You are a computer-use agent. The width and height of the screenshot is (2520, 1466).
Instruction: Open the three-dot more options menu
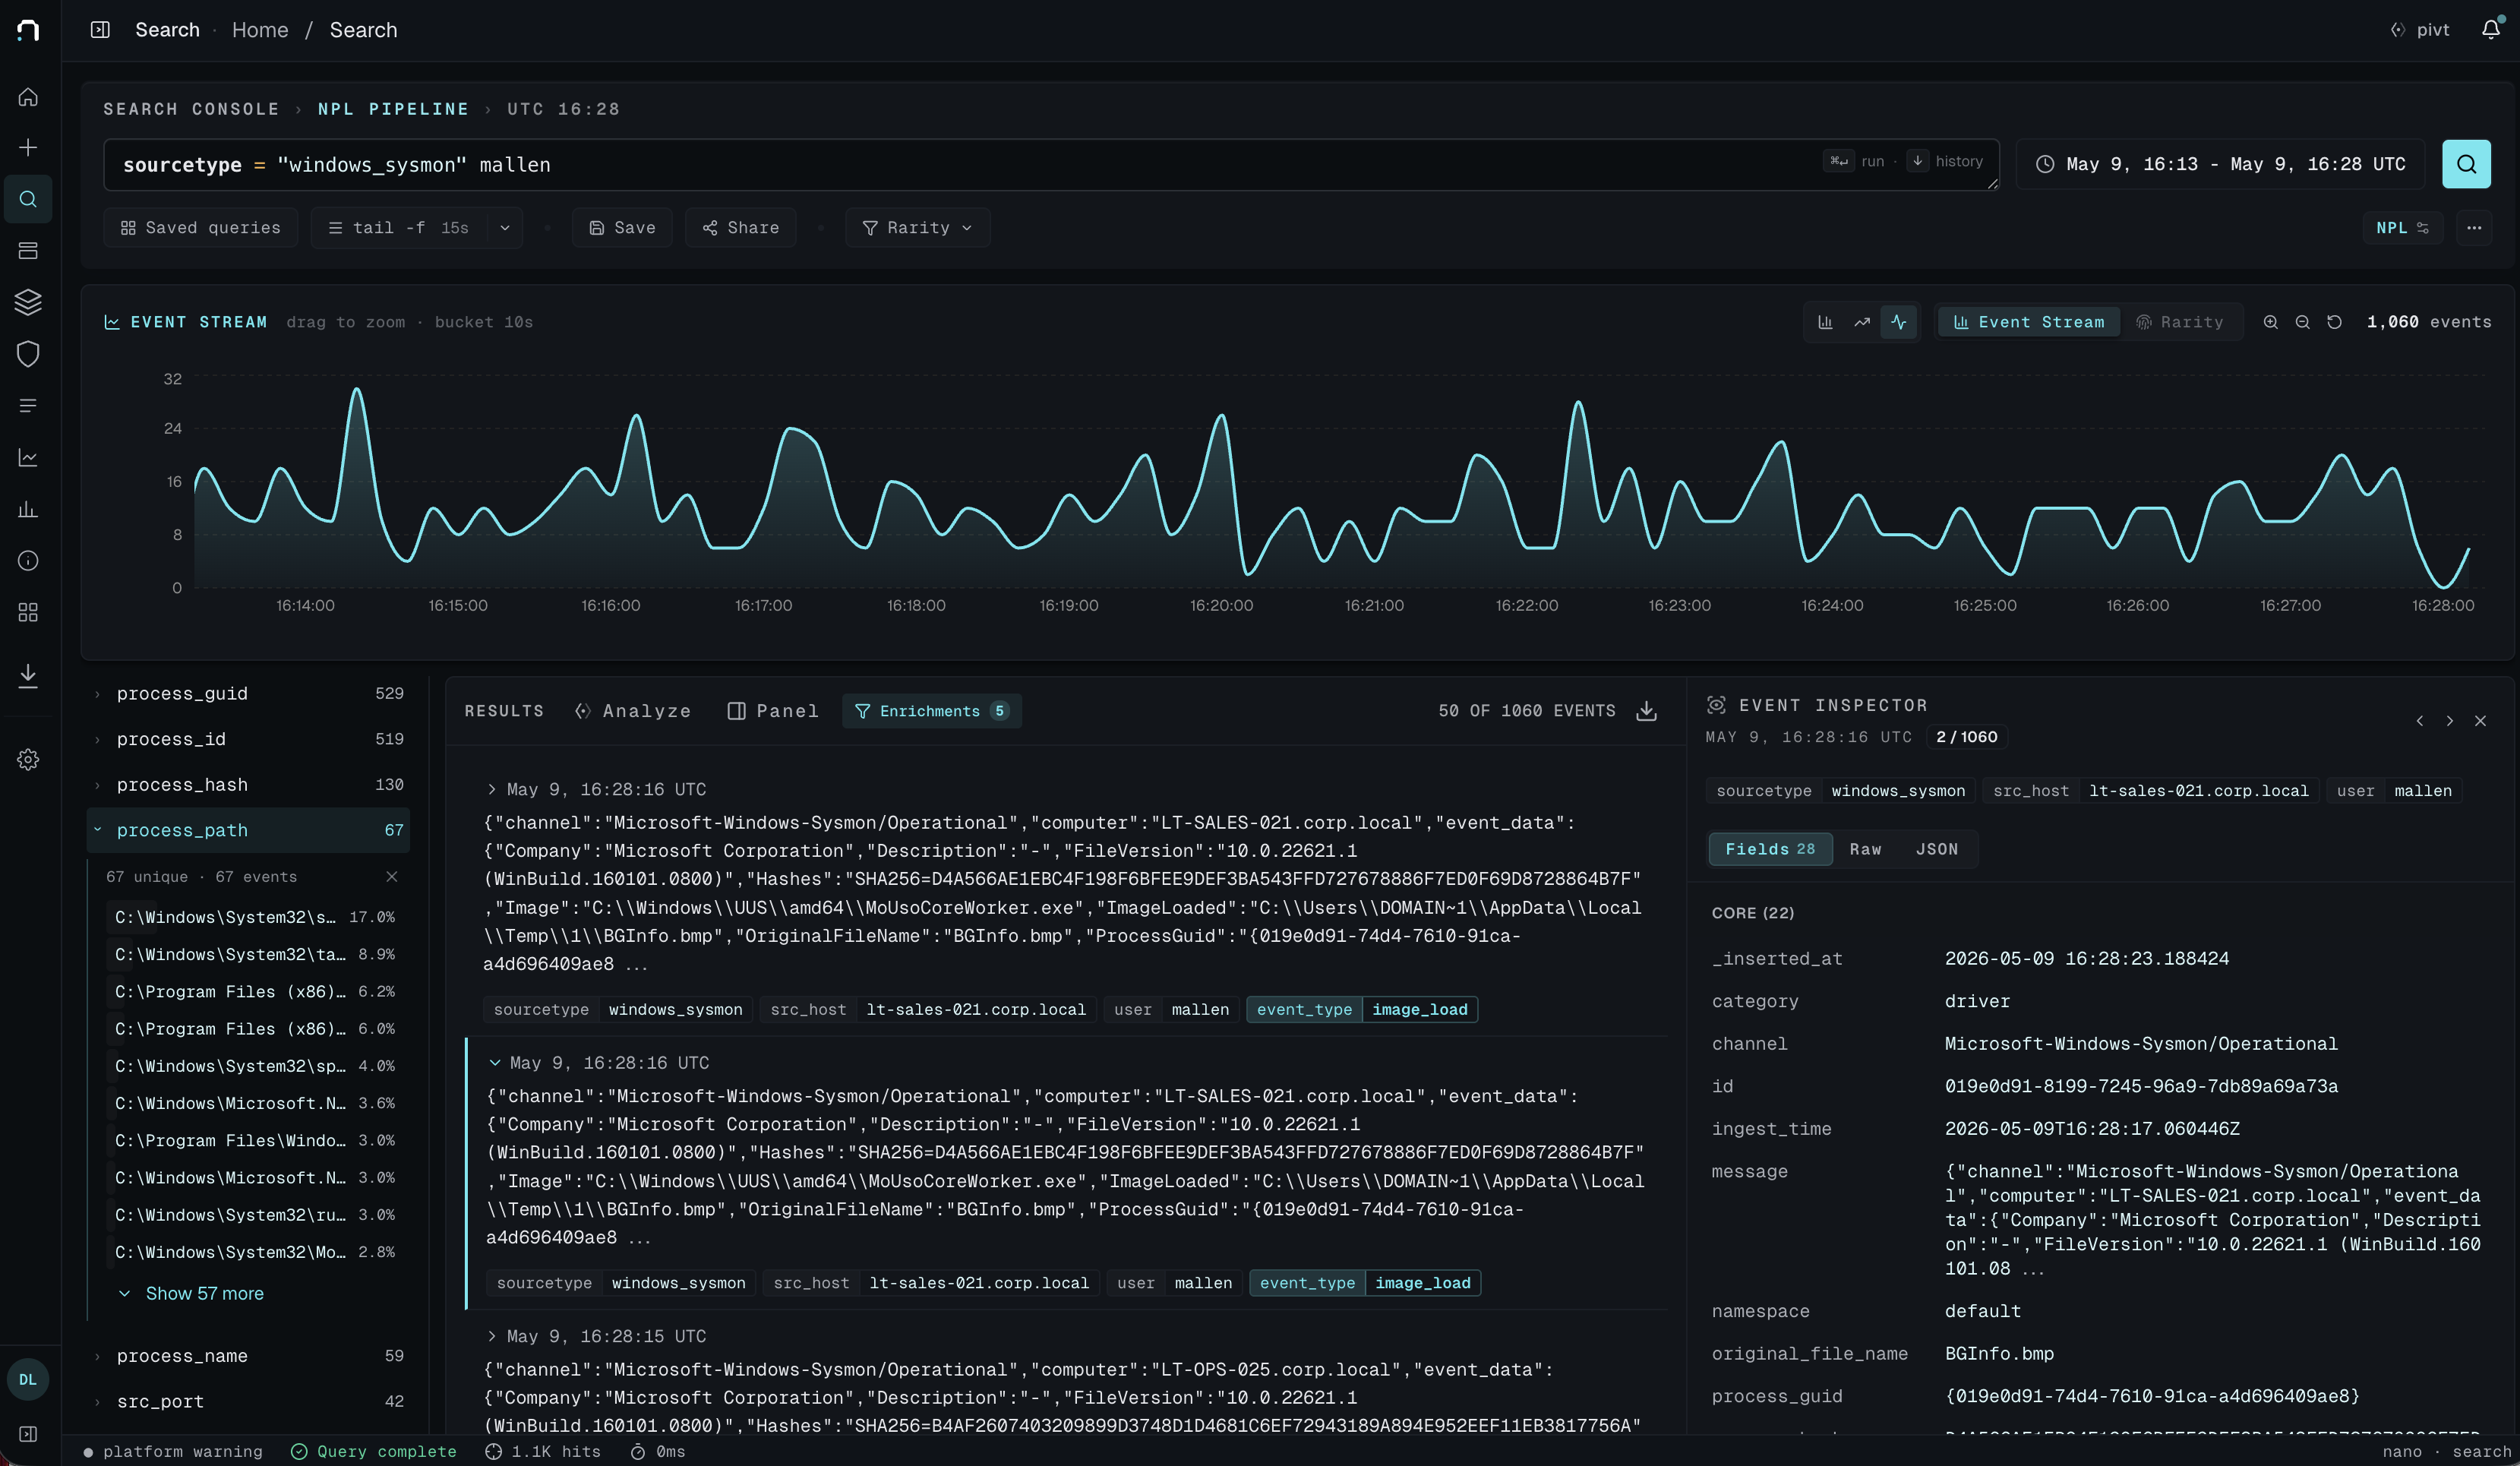pyautogui.click(x=2474, y=228)
